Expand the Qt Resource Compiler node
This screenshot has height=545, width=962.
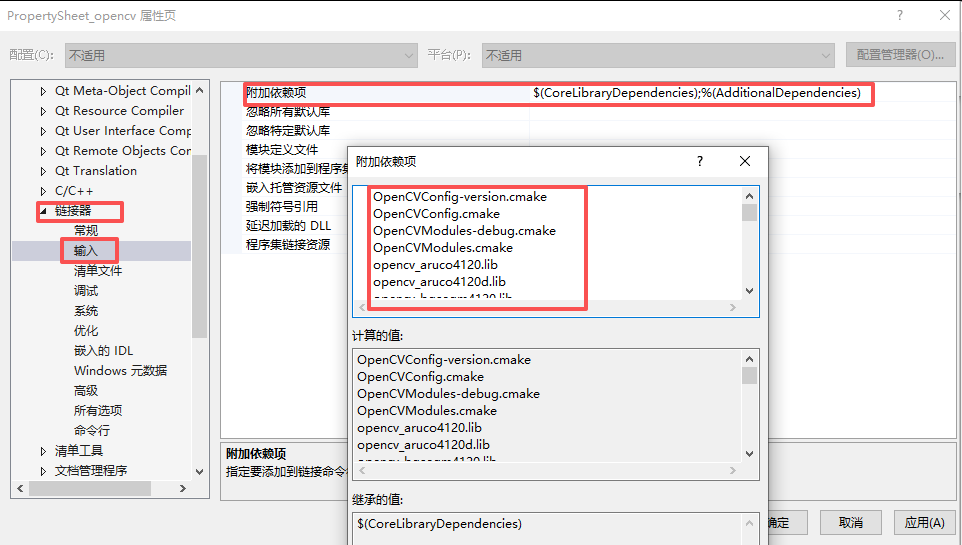pyautogui.click(x=43, y=112)
